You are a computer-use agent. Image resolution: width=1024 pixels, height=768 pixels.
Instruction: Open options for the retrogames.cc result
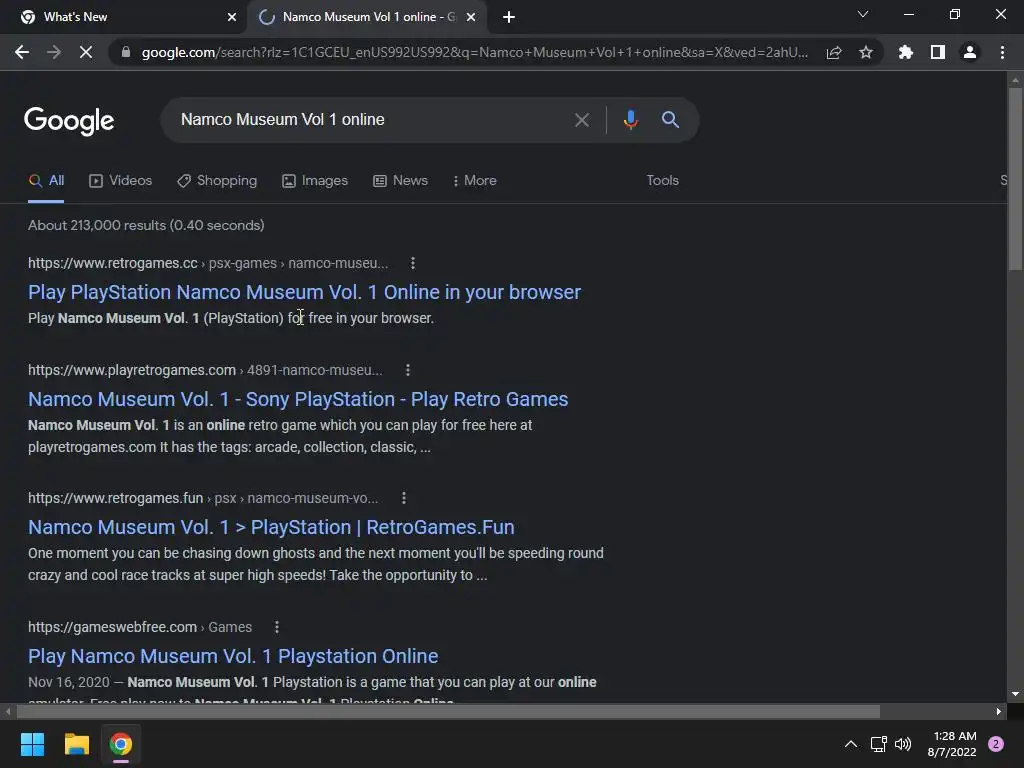412,263
